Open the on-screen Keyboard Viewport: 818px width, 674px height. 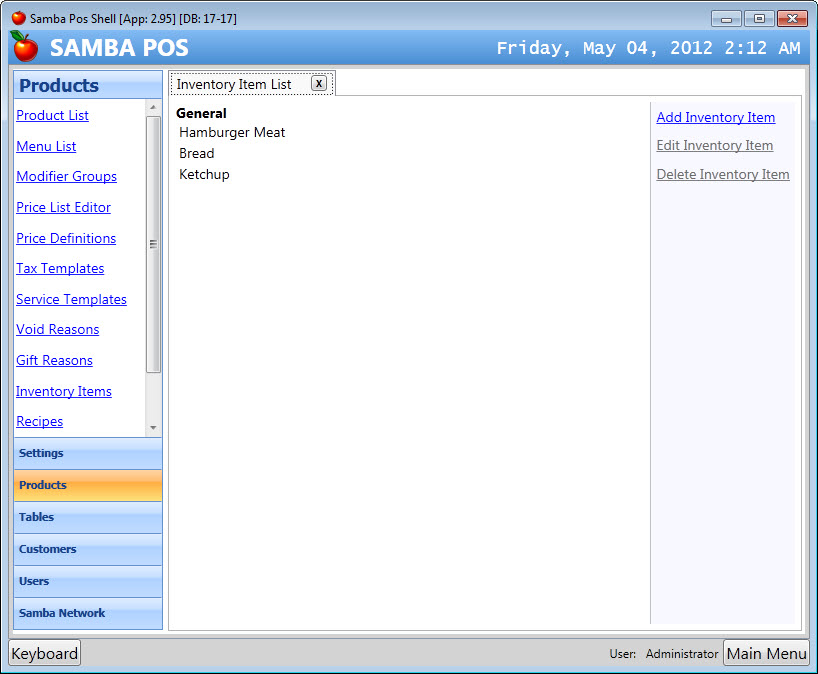click(x=45, y=653)
